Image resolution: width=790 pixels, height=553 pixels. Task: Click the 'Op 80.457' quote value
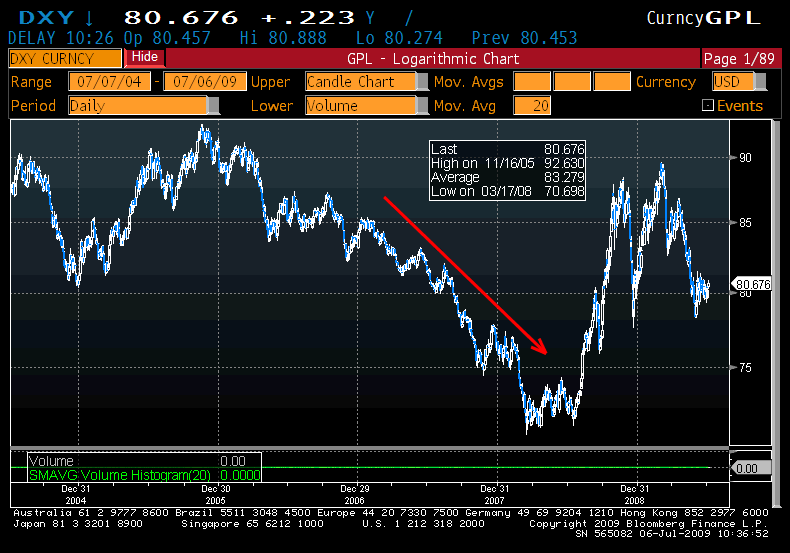click(x=167, y=38)
